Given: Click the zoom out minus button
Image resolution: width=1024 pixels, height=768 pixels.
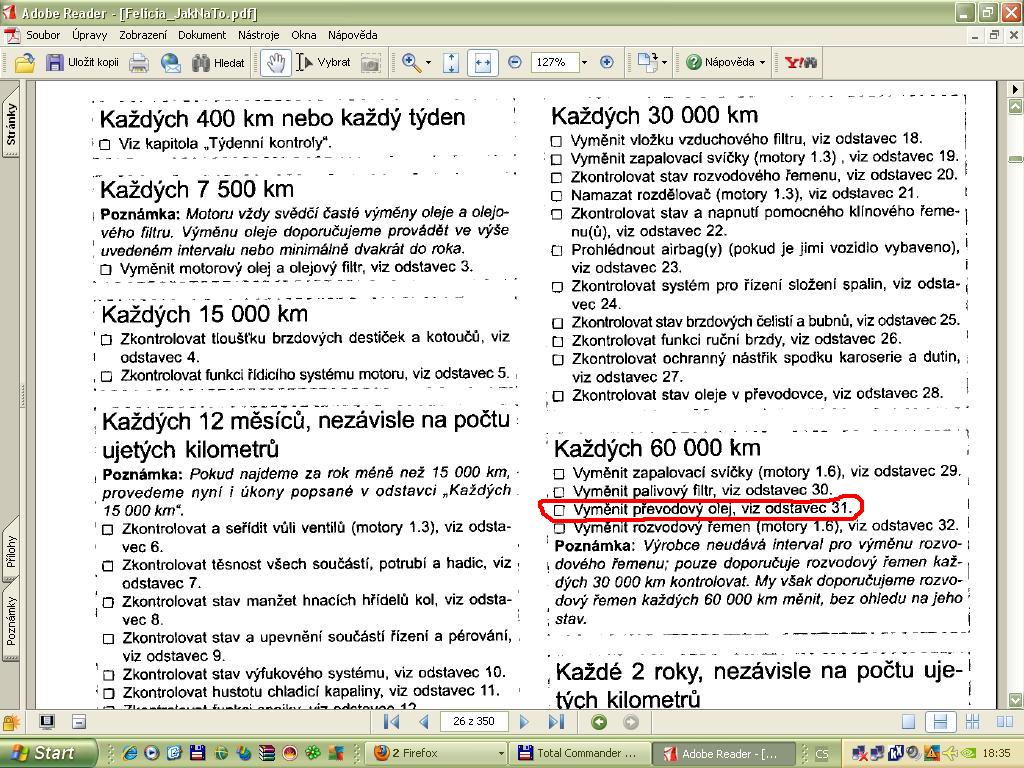Looking at the screenshot, I should (x=515, y=62).
